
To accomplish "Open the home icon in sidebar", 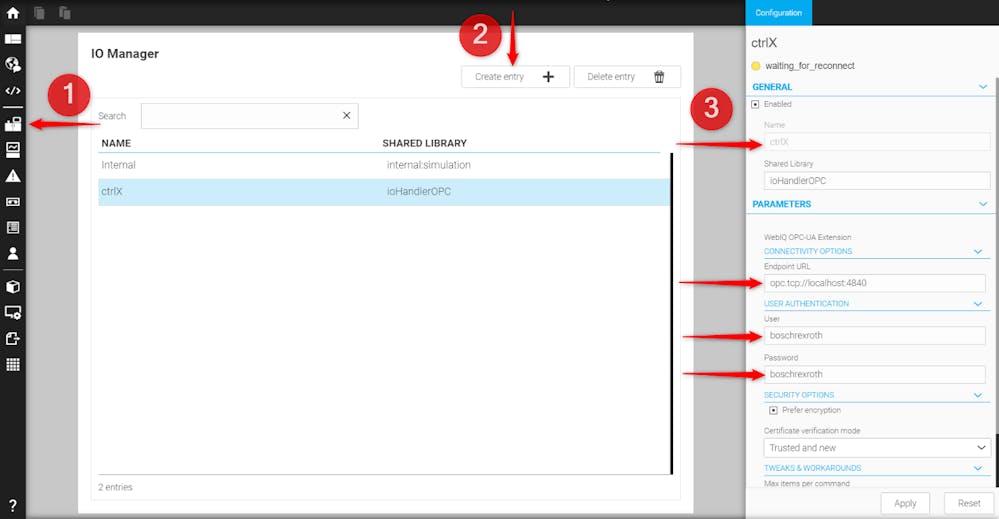I will (x=13, y=13).
